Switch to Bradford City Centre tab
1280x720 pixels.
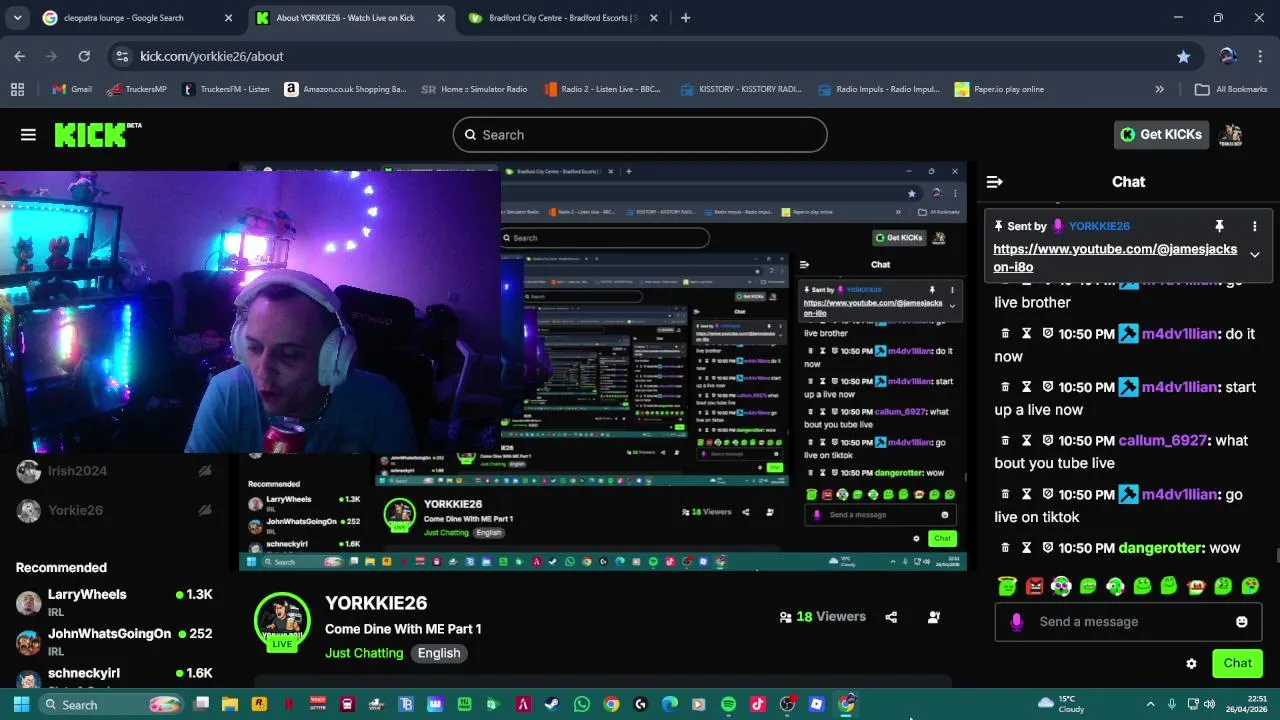pos(562,18)
